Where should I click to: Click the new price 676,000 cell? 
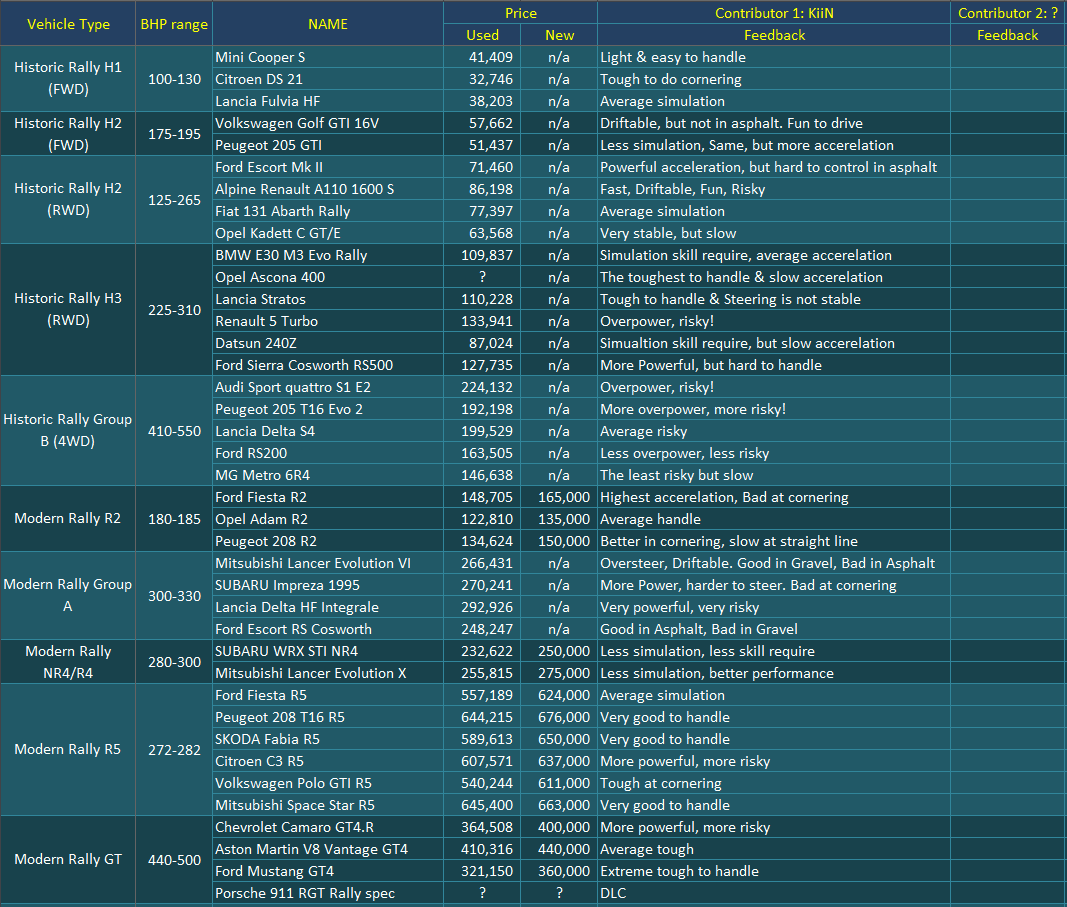point(560,717)
